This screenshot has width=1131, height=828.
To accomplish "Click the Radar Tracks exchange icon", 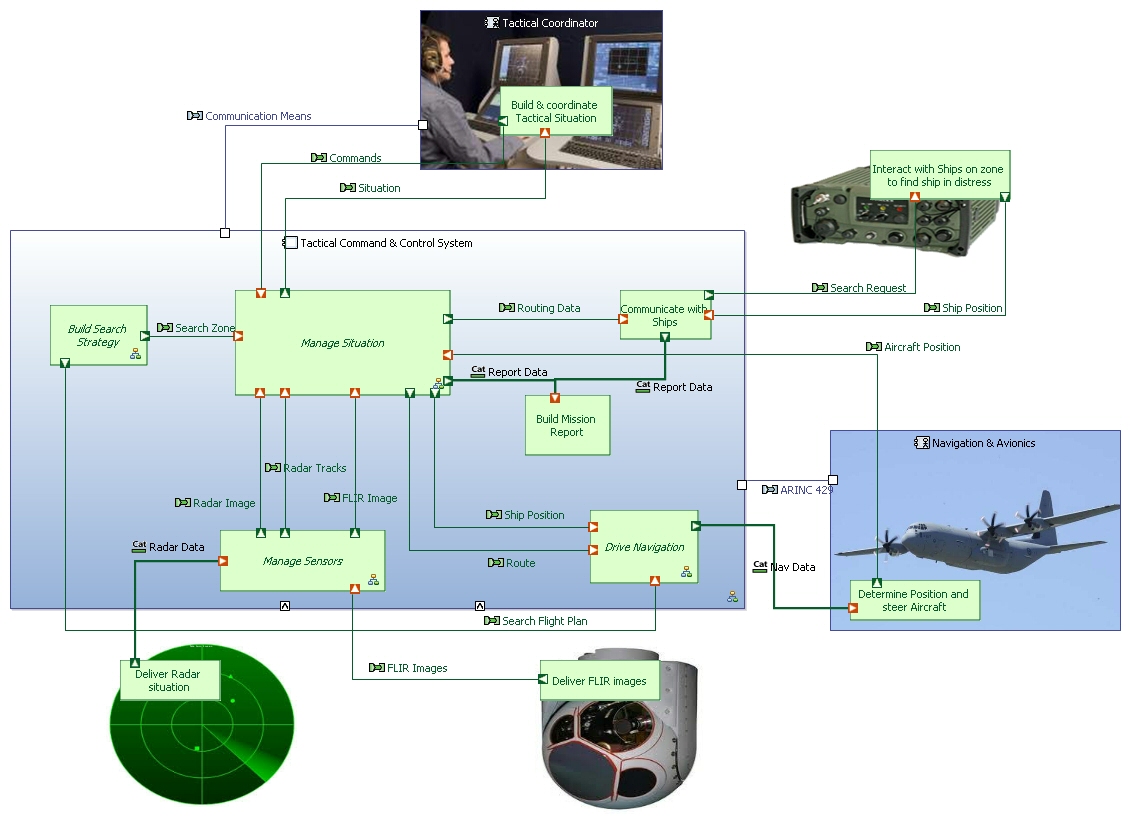I will [x=273, y=467].
